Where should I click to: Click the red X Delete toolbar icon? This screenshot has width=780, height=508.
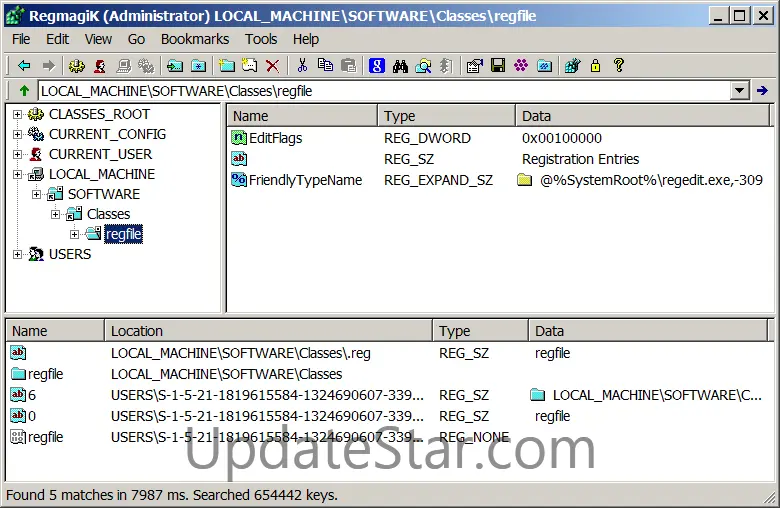coord(273,65)
